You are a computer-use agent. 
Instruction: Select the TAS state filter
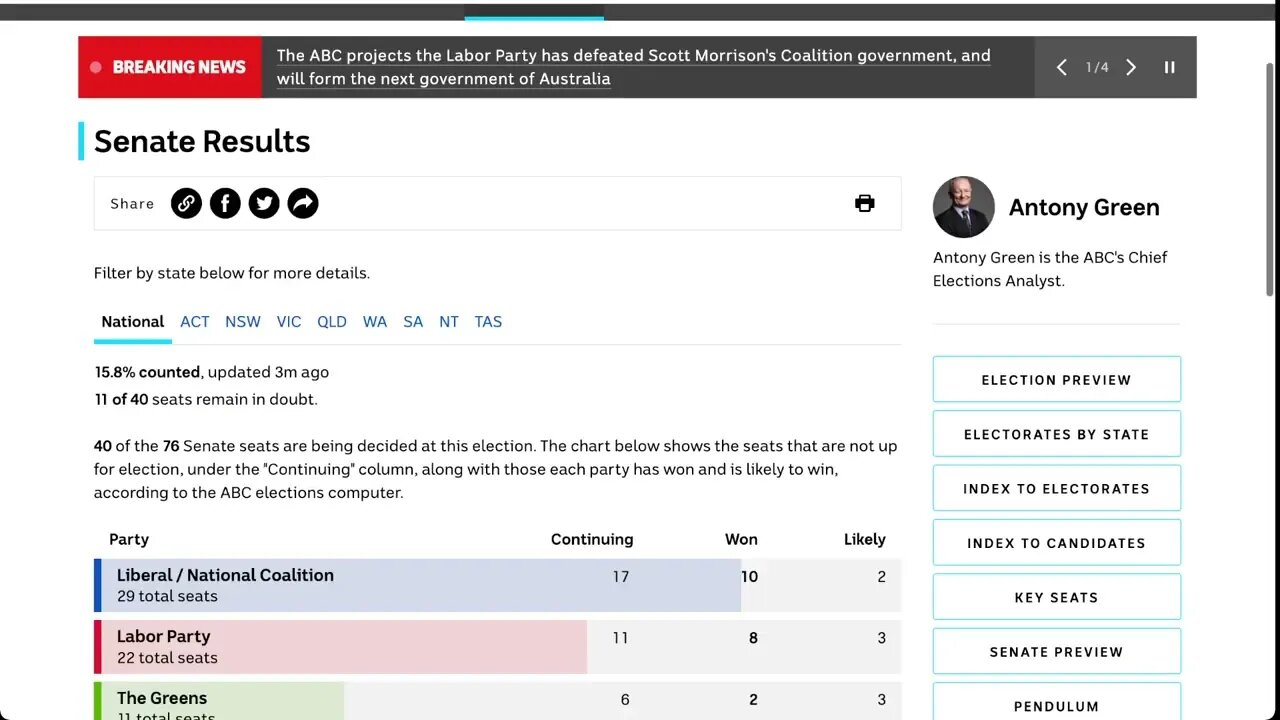(x=488, y=322)
